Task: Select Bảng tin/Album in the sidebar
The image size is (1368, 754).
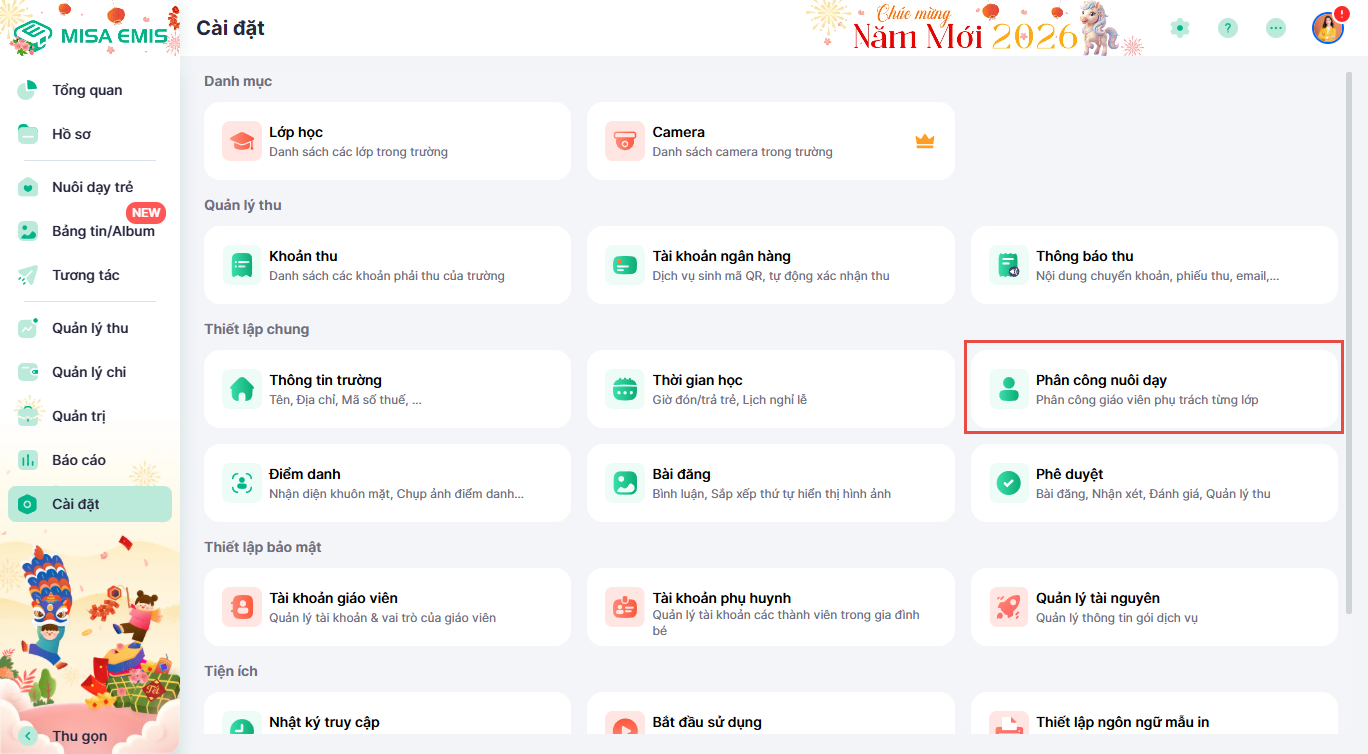Action: (x=103, y=231)
